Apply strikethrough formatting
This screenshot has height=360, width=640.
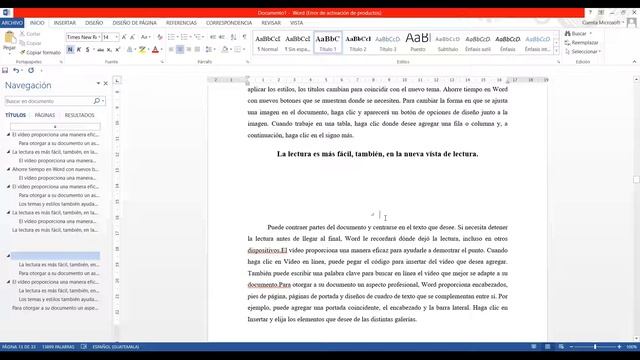pyautogui.click(x=100, y=50)
